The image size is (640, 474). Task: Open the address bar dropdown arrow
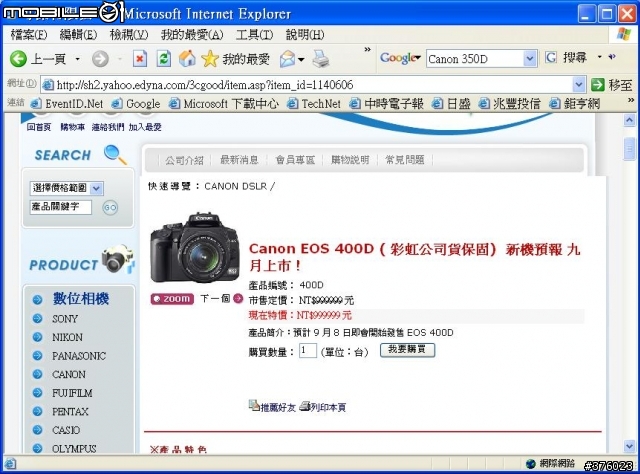tap(578, 85)
